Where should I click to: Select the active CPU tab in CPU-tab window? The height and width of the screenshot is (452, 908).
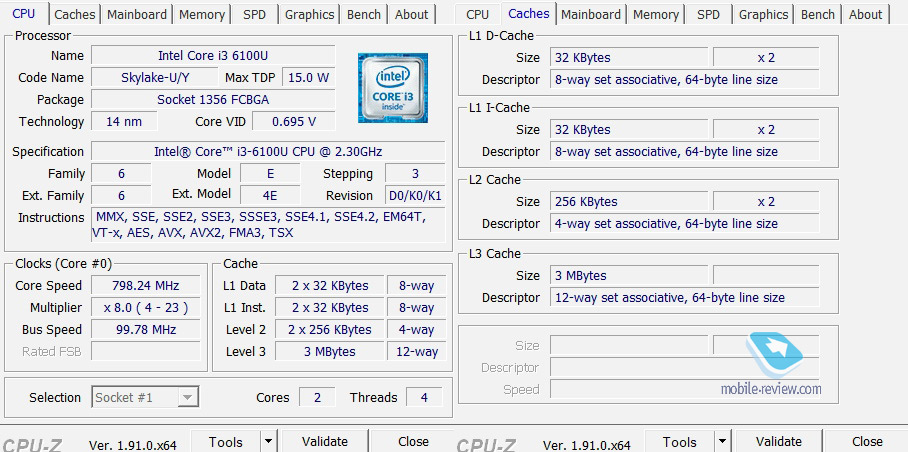click(x=24, y=13)
